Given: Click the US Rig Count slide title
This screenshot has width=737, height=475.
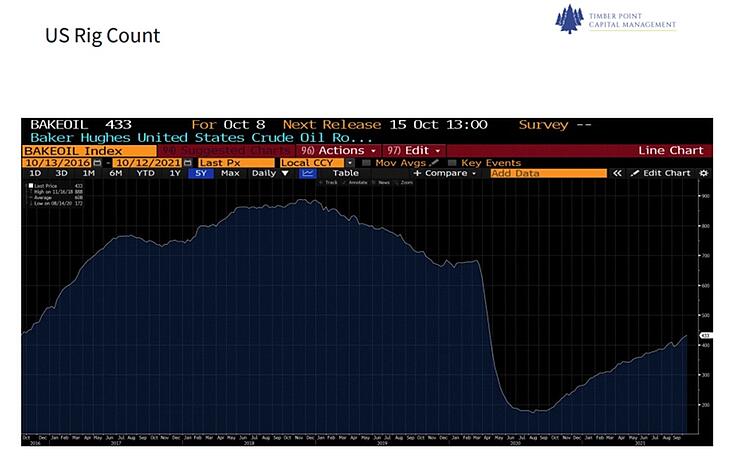Looking at the screenshot, I should click(102, 36).
